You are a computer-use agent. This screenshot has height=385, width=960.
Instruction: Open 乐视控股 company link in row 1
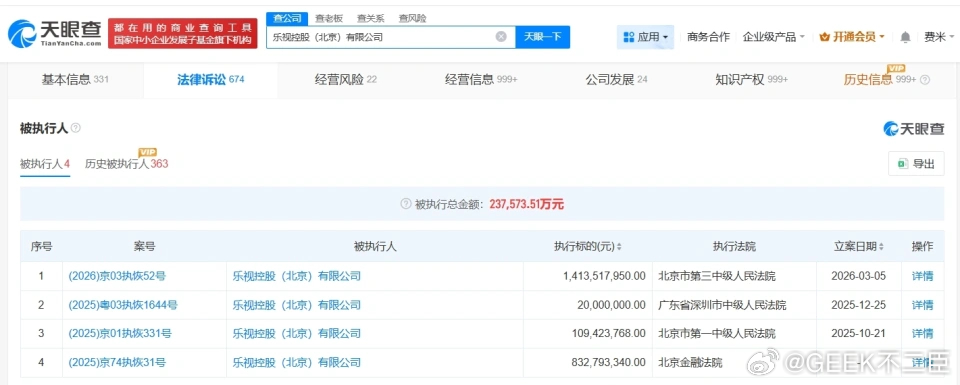(x=297, y=276)
